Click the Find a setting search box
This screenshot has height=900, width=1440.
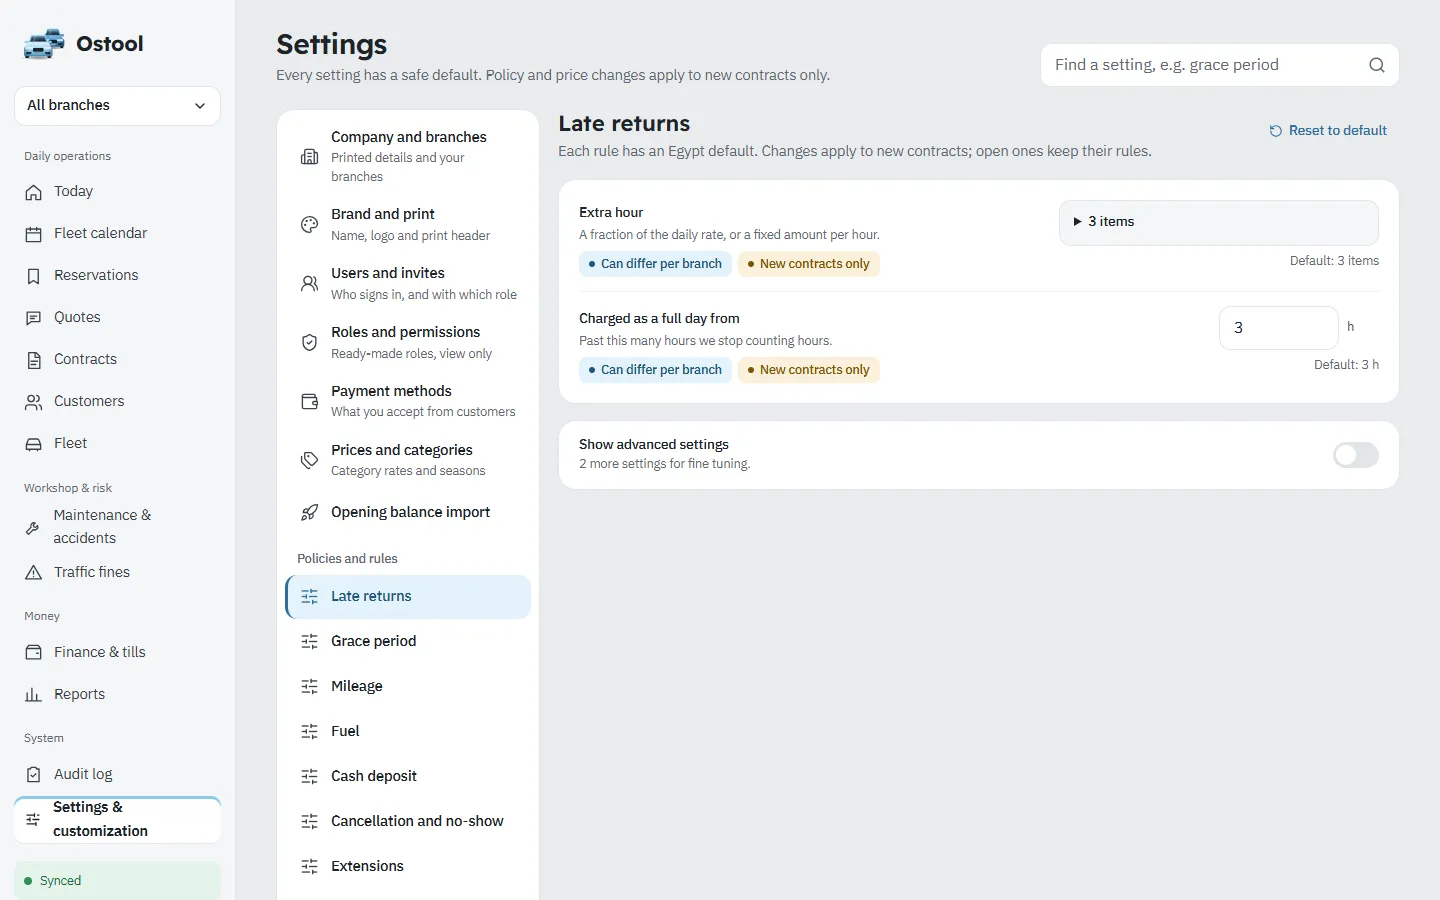1220,65
